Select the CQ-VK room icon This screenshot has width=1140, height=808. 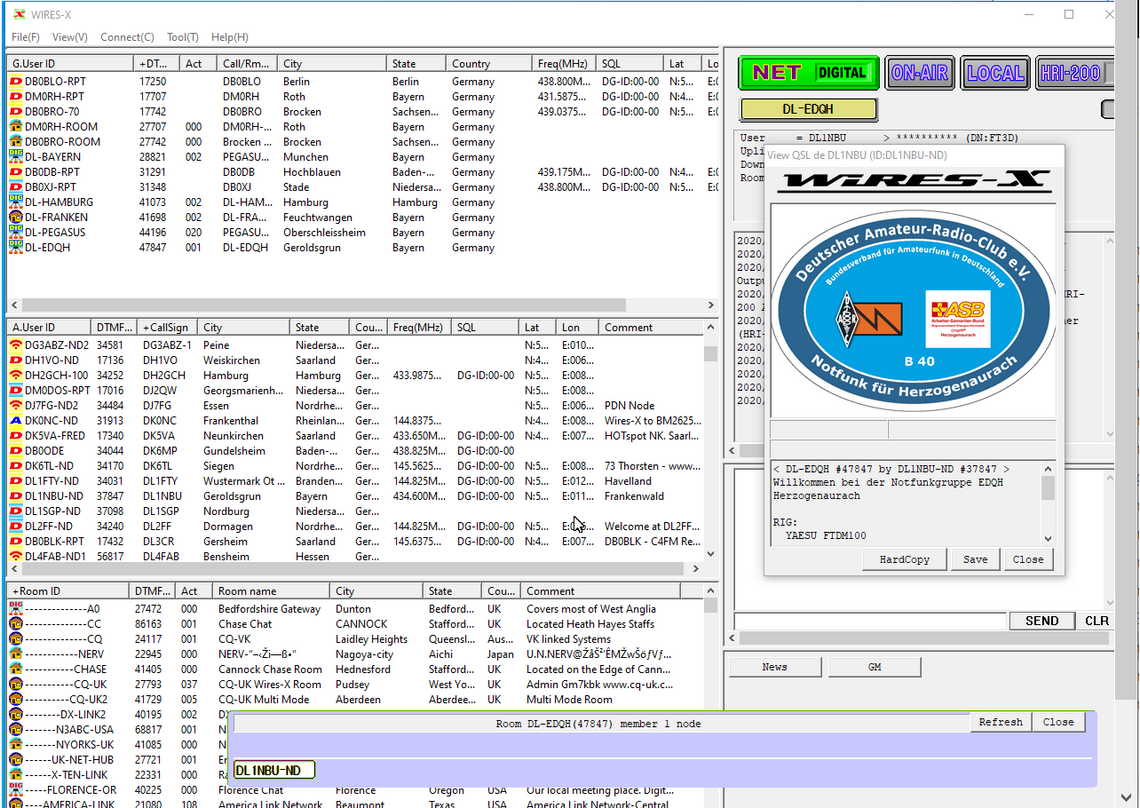point(16,639)
